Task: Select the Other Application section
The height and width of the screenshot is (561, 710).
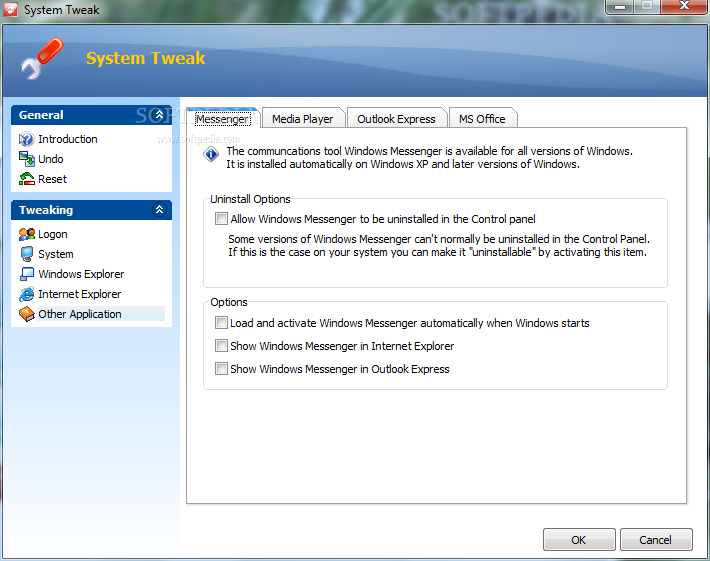Action: click(x=80, y=314)
